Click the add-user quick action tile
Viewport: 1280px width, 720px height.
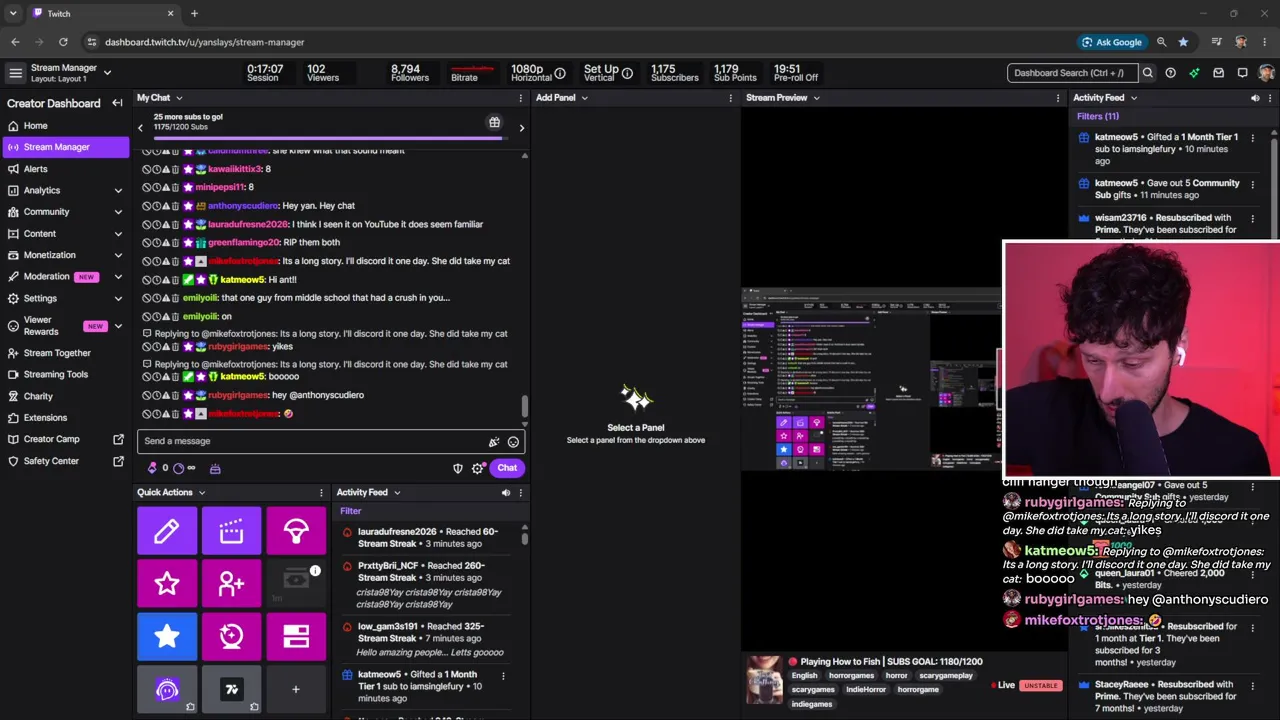pyautogui.click(x=231, y=583)
